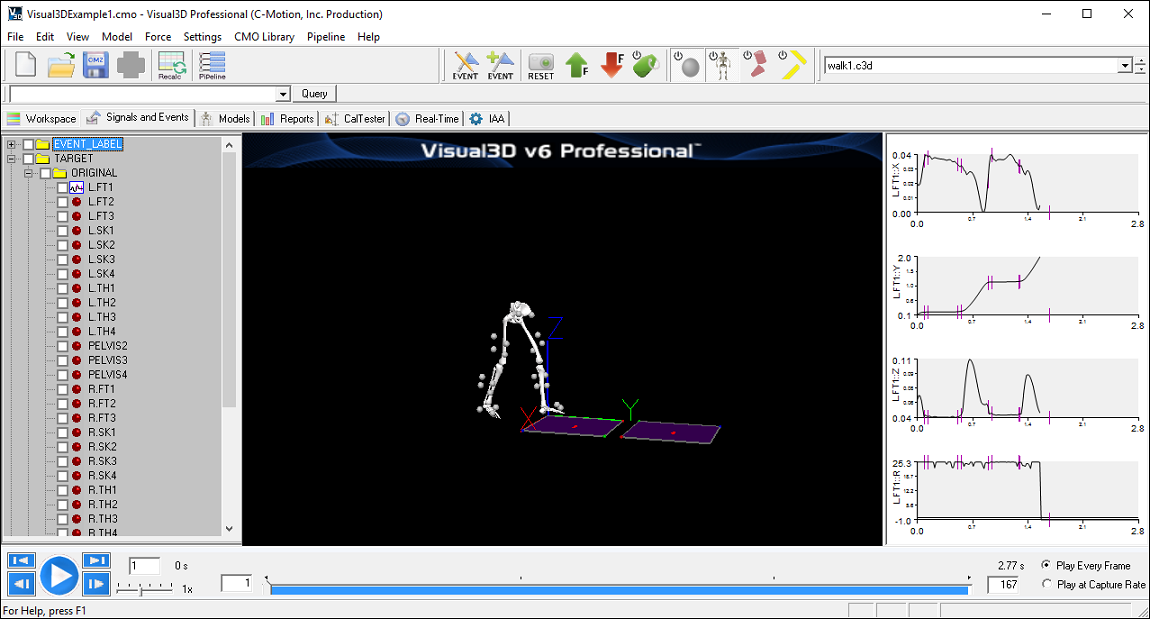Click the red marker icon beside PELVIS2

(76, 346)
